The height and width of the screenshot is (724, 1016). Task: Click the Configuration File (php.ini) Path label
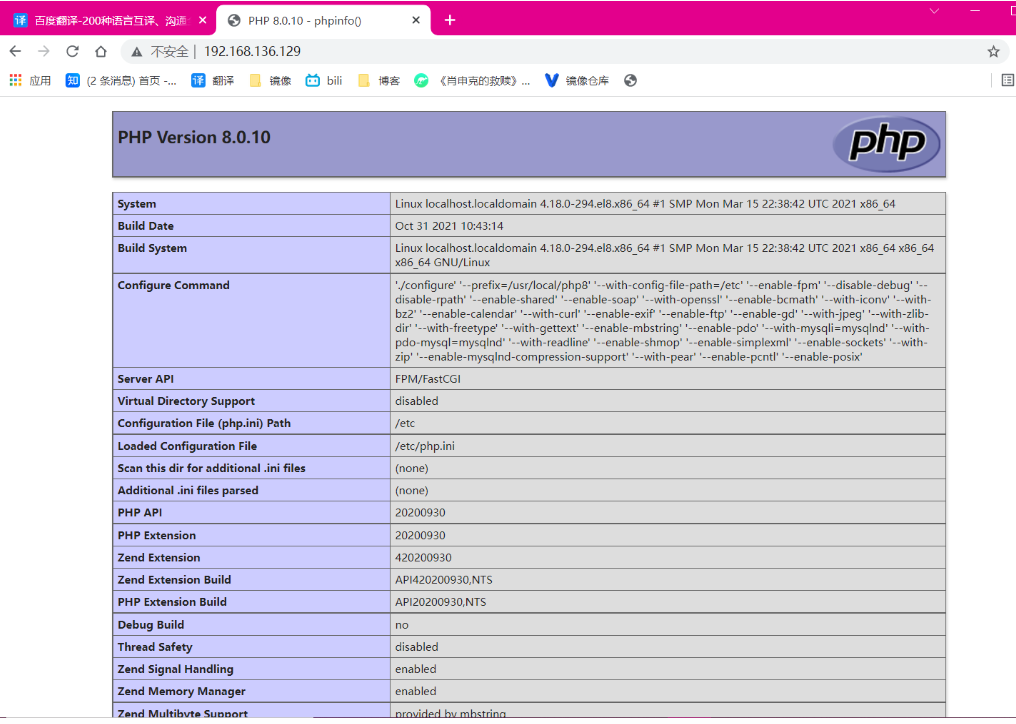click(x=204, y=423)
